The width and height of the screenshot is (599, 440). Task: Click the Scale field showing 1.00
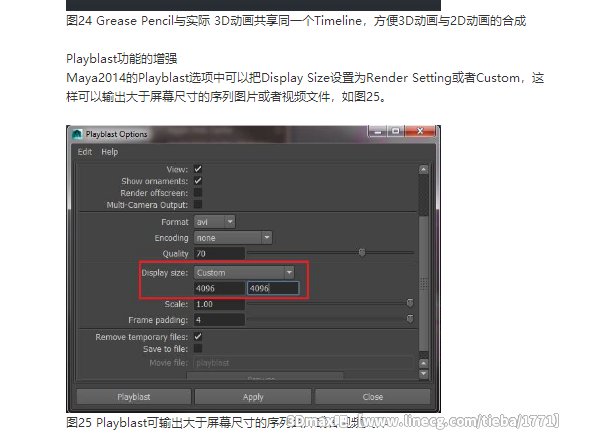(x=219, y=304)
